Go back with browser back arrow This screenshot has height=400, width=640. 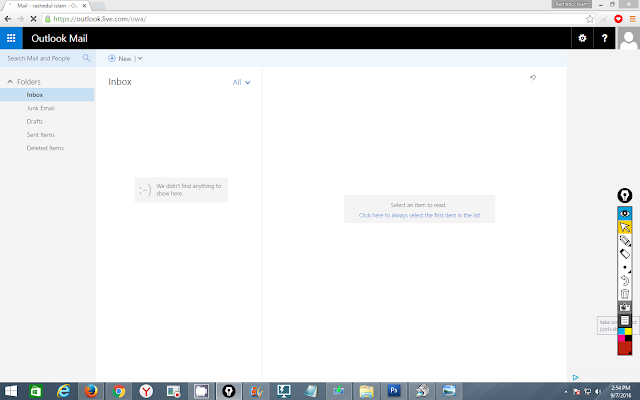click(x=8, y=19)
